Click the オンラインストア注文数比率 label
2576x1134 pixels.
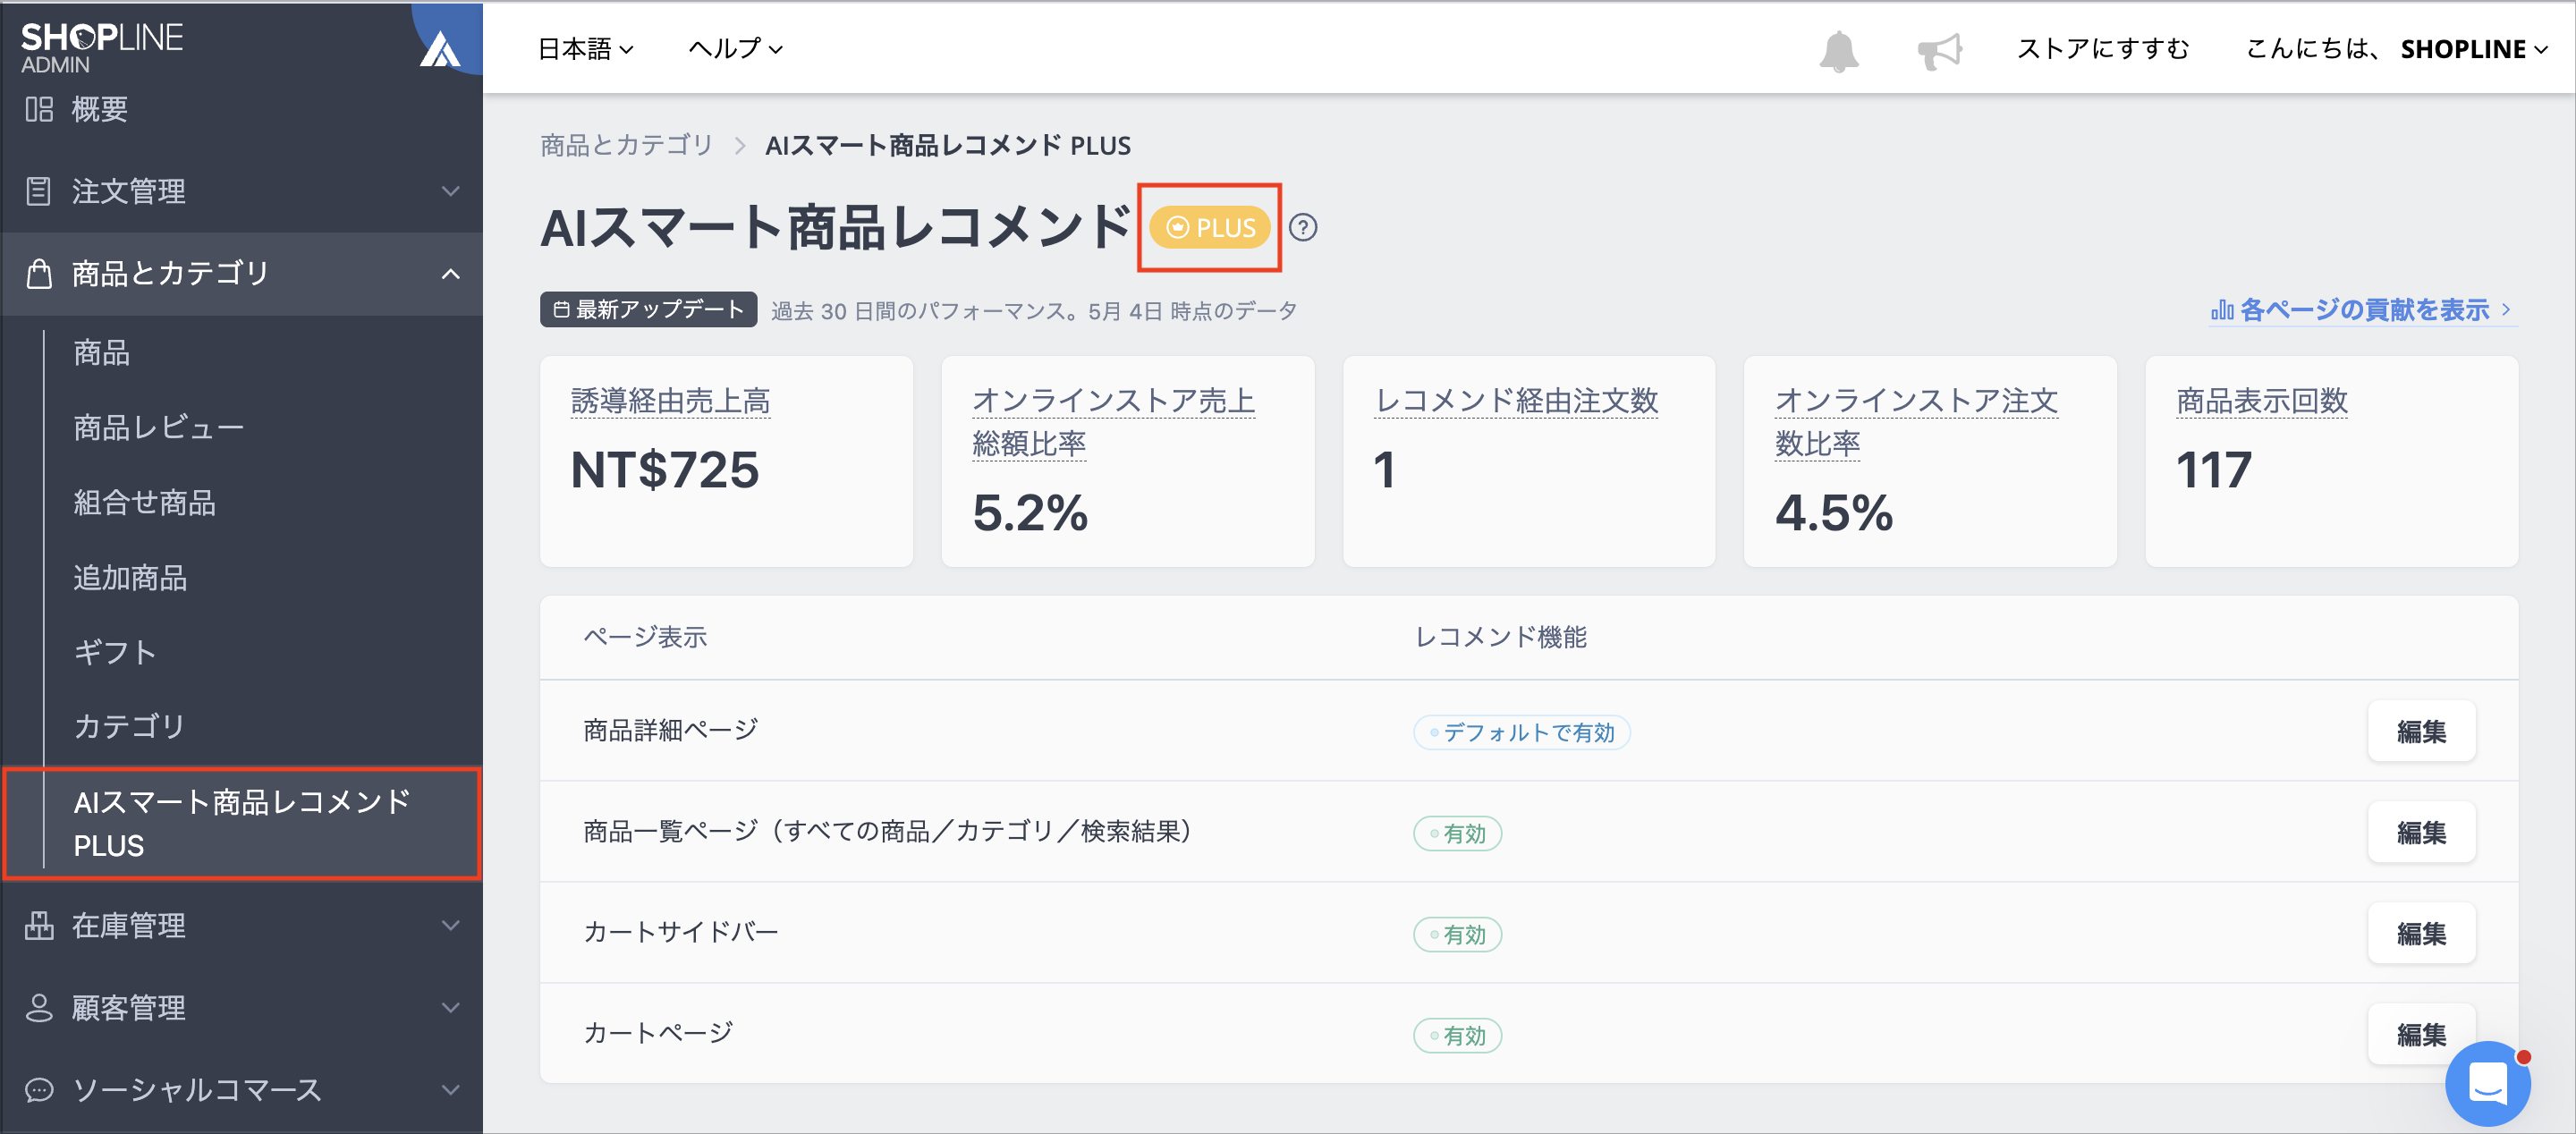pos(1916,423)
